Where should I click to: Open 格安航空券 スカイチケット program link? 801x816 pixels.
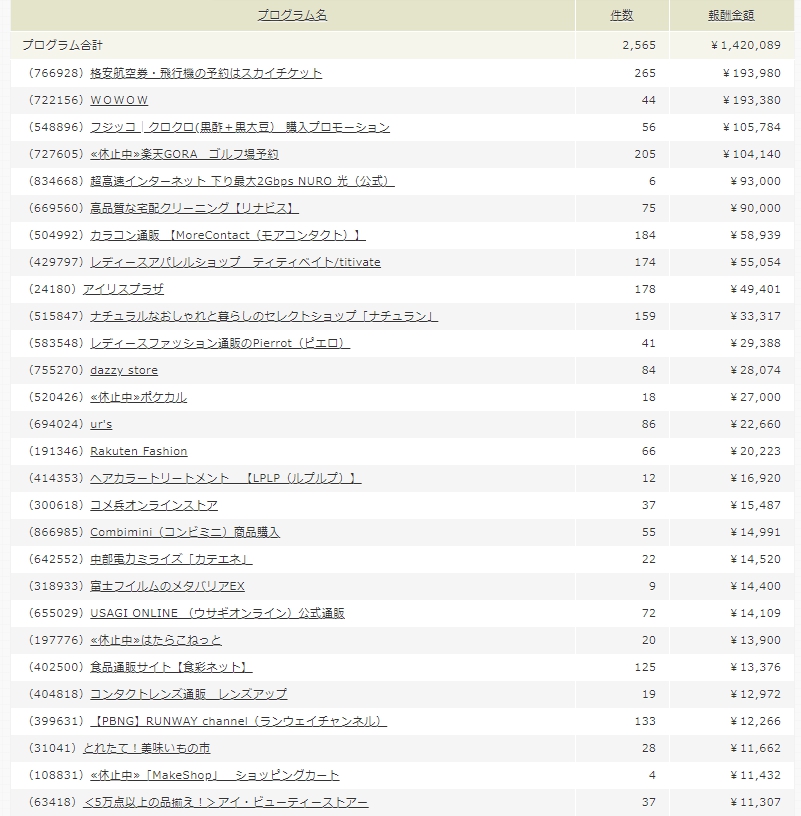(x=206, y=73)
